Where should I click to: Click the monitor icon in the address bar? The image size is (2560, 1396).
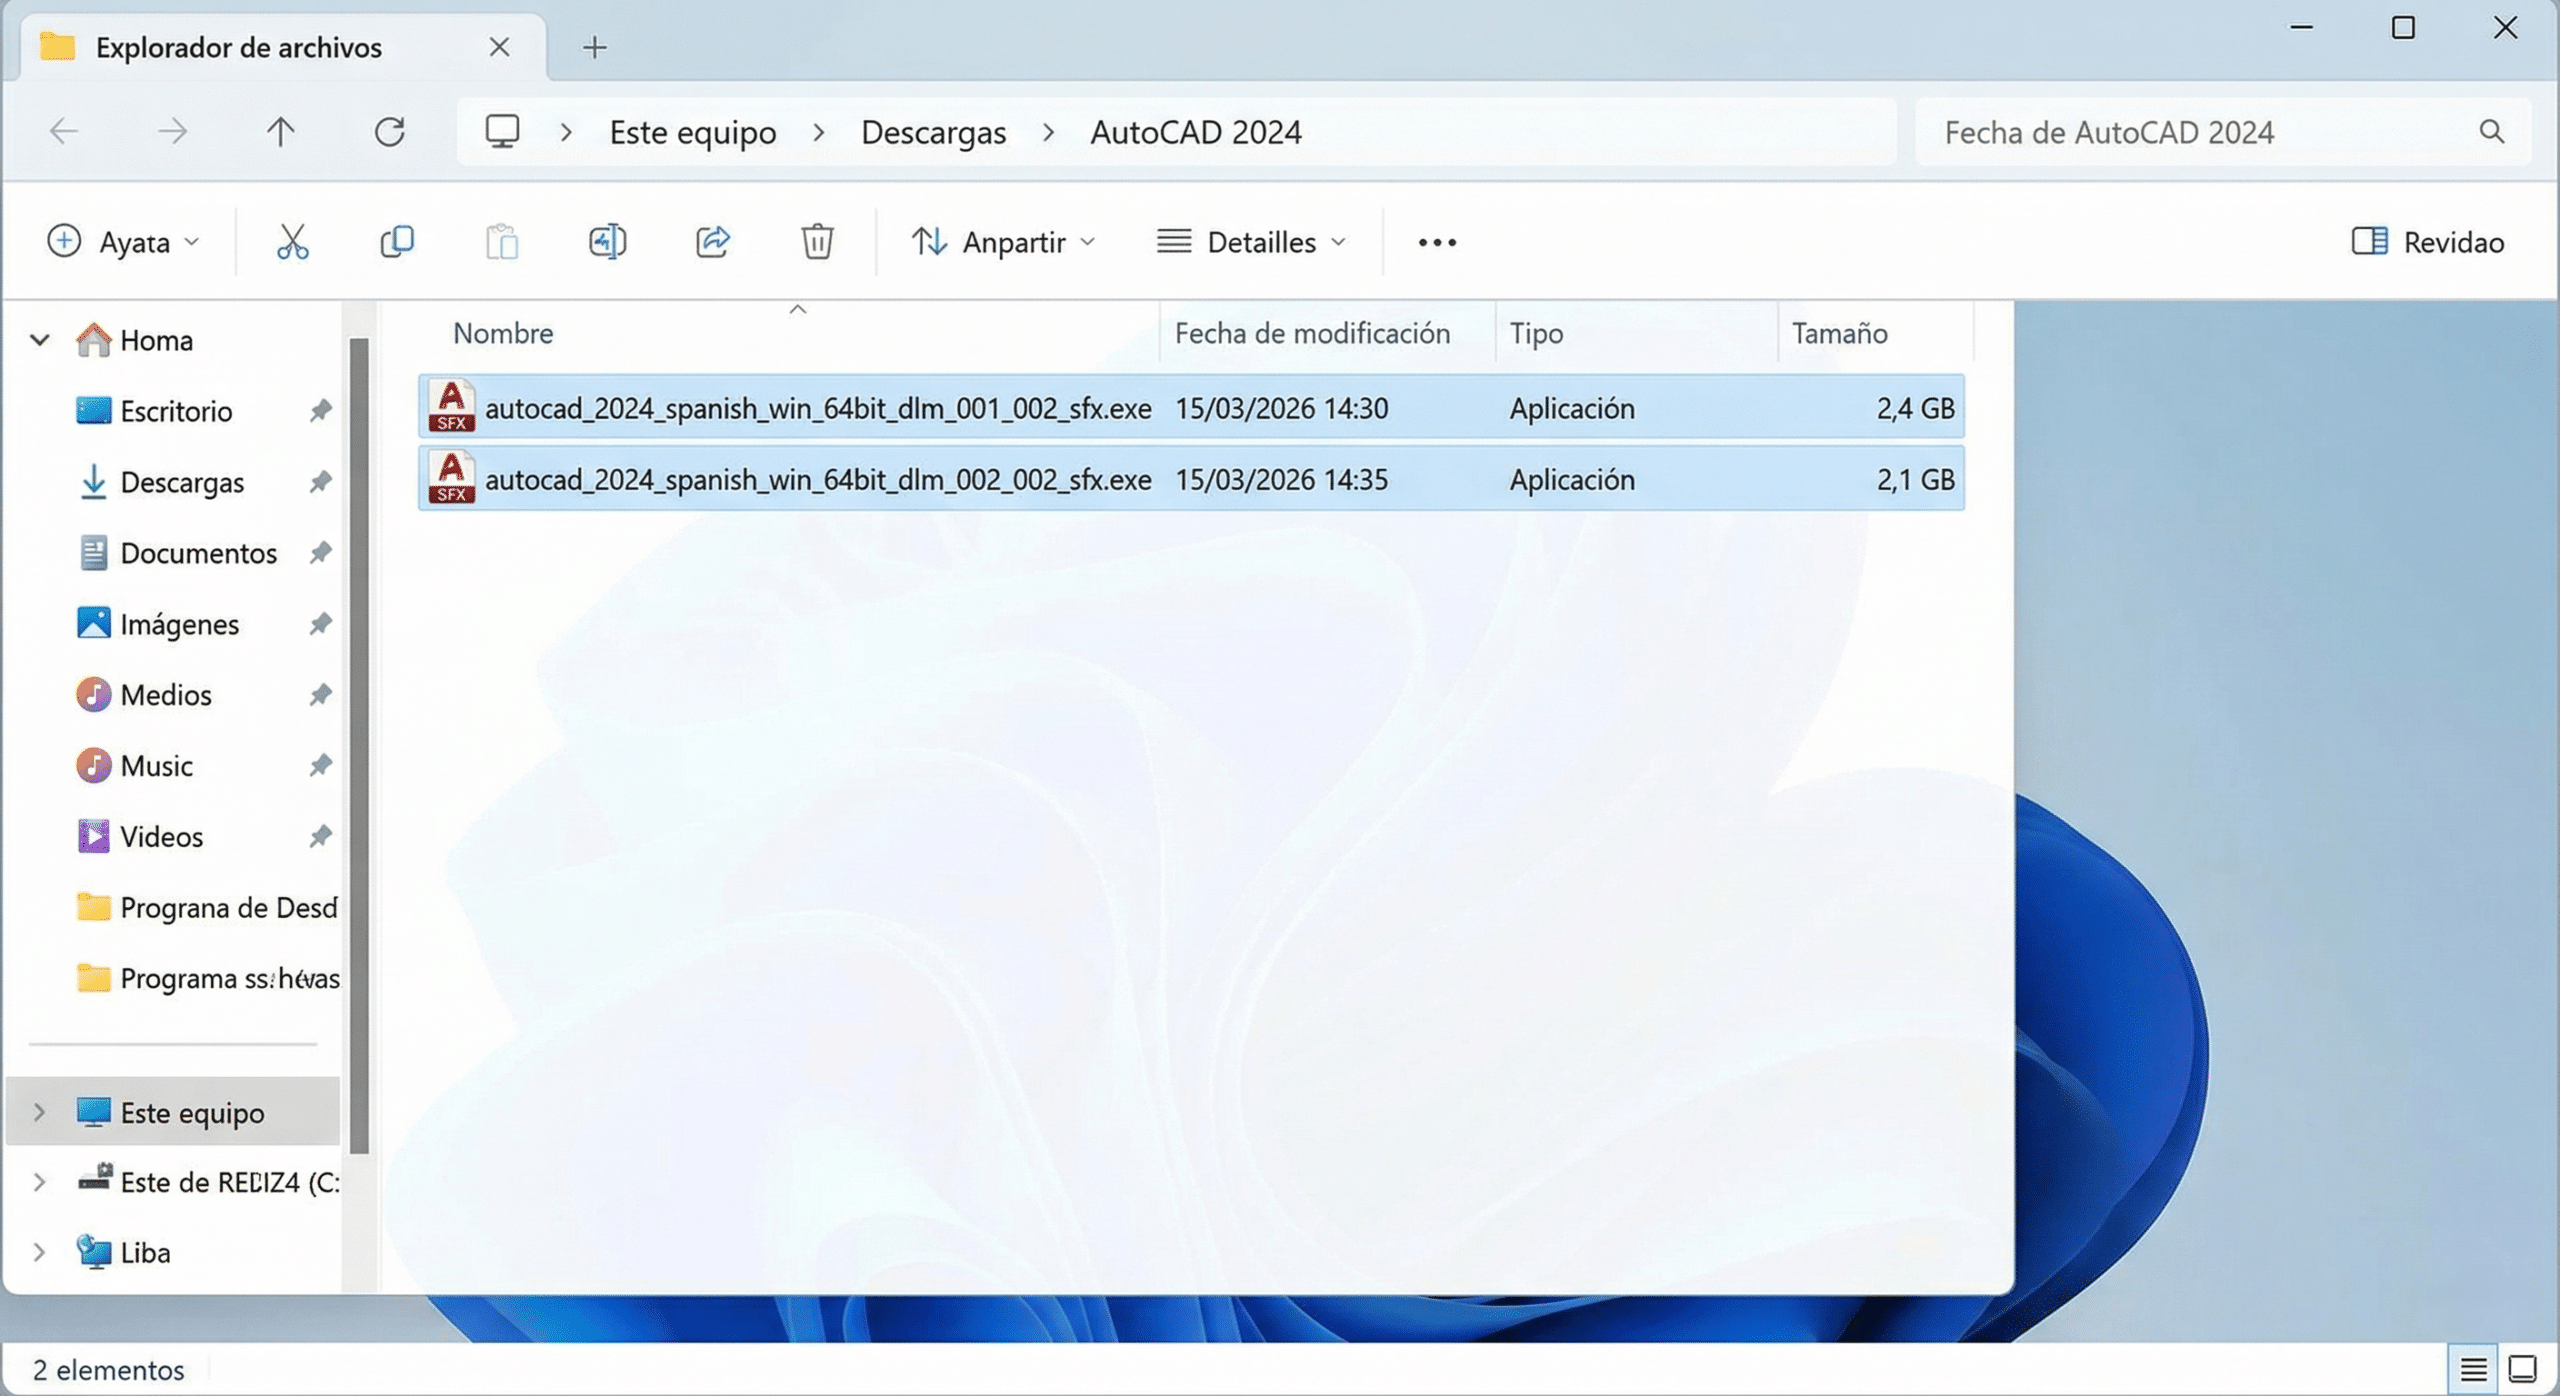503,130
